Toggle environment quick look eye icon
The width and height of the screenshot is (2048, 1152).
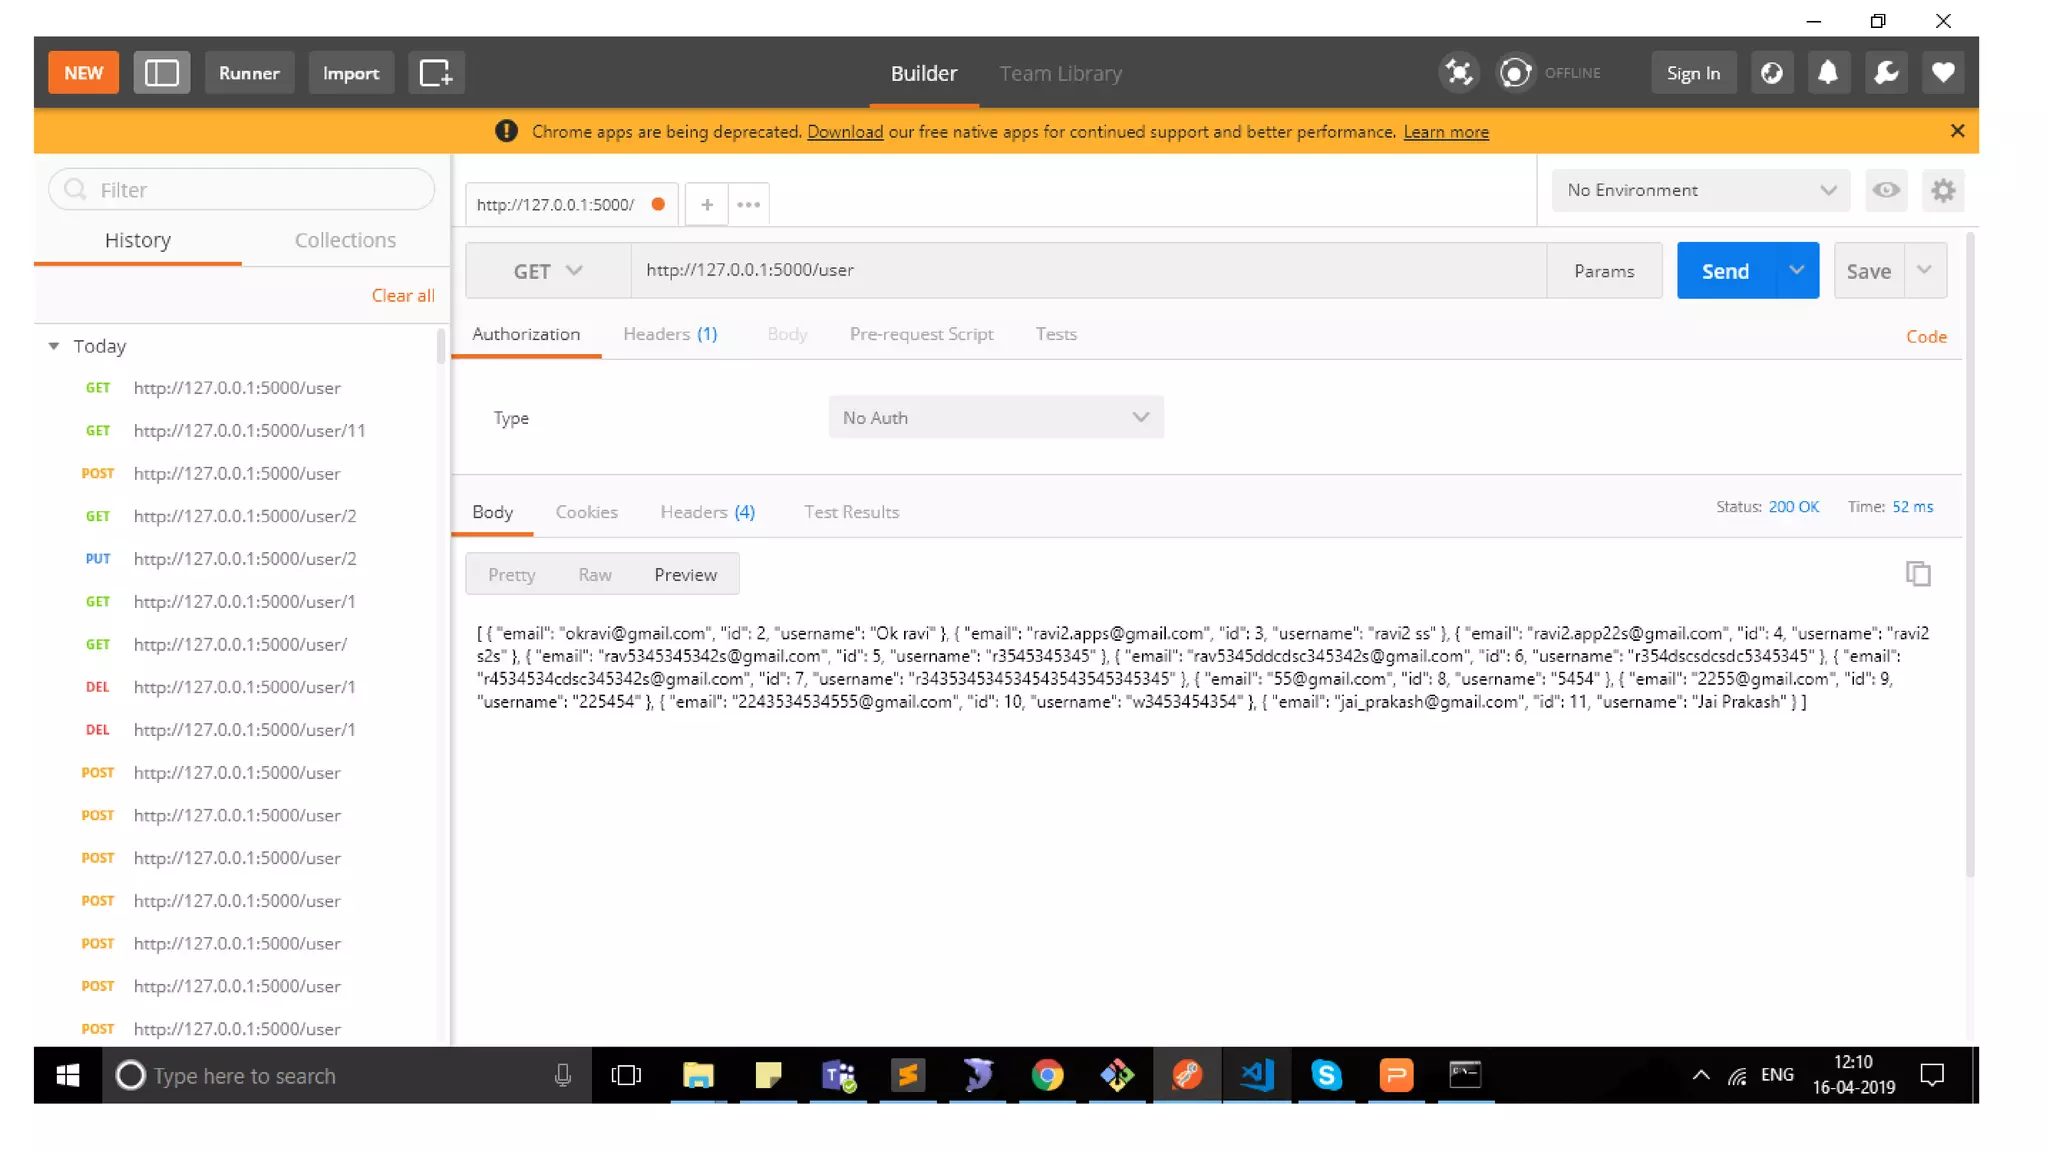tap(1886, 190)
